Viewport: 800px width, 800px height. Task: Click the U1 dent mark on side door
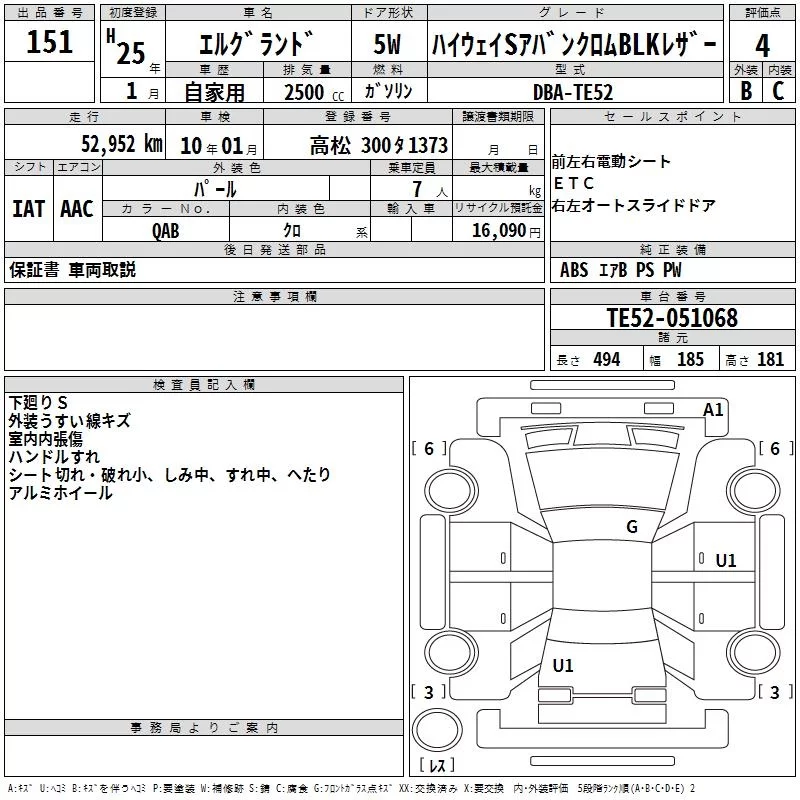point(726,561)
